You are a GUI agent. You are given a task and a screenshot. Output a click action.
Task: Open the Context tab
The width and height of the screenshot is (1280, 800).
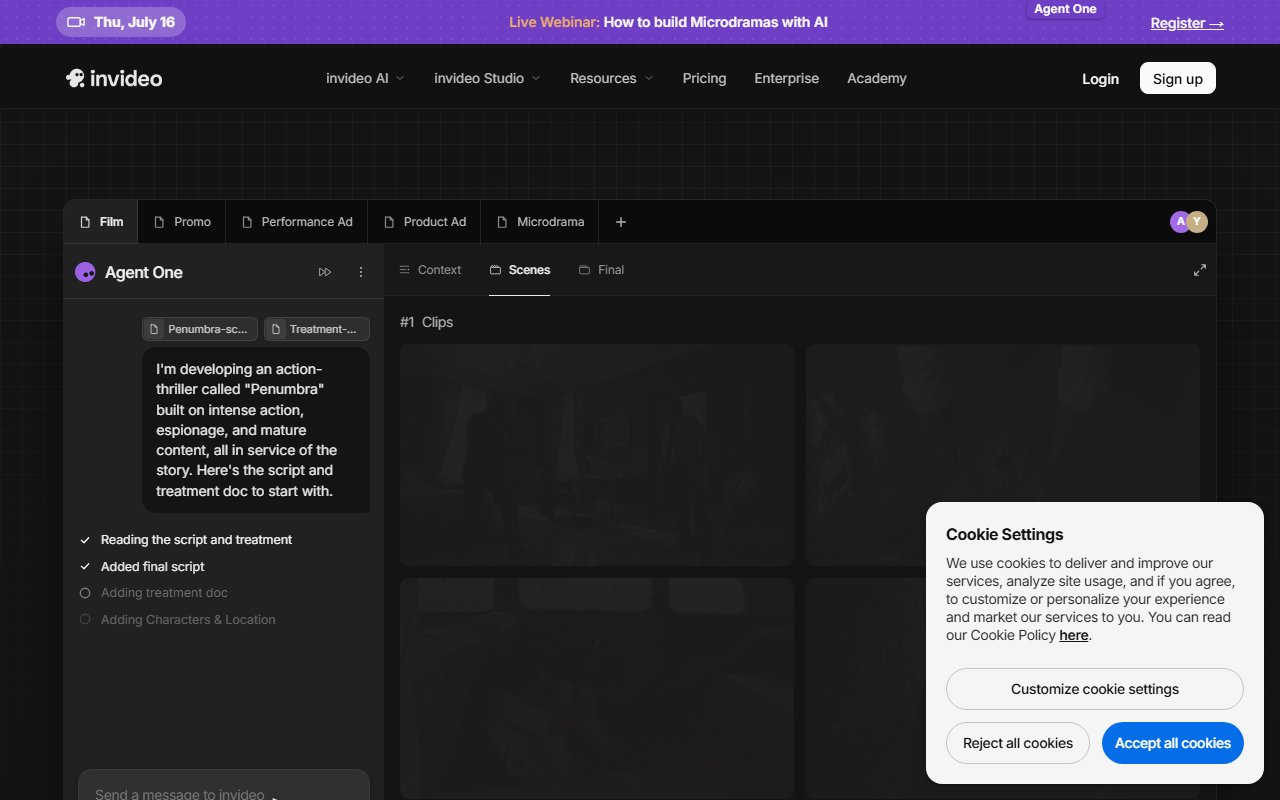click(x=430, y=270)
